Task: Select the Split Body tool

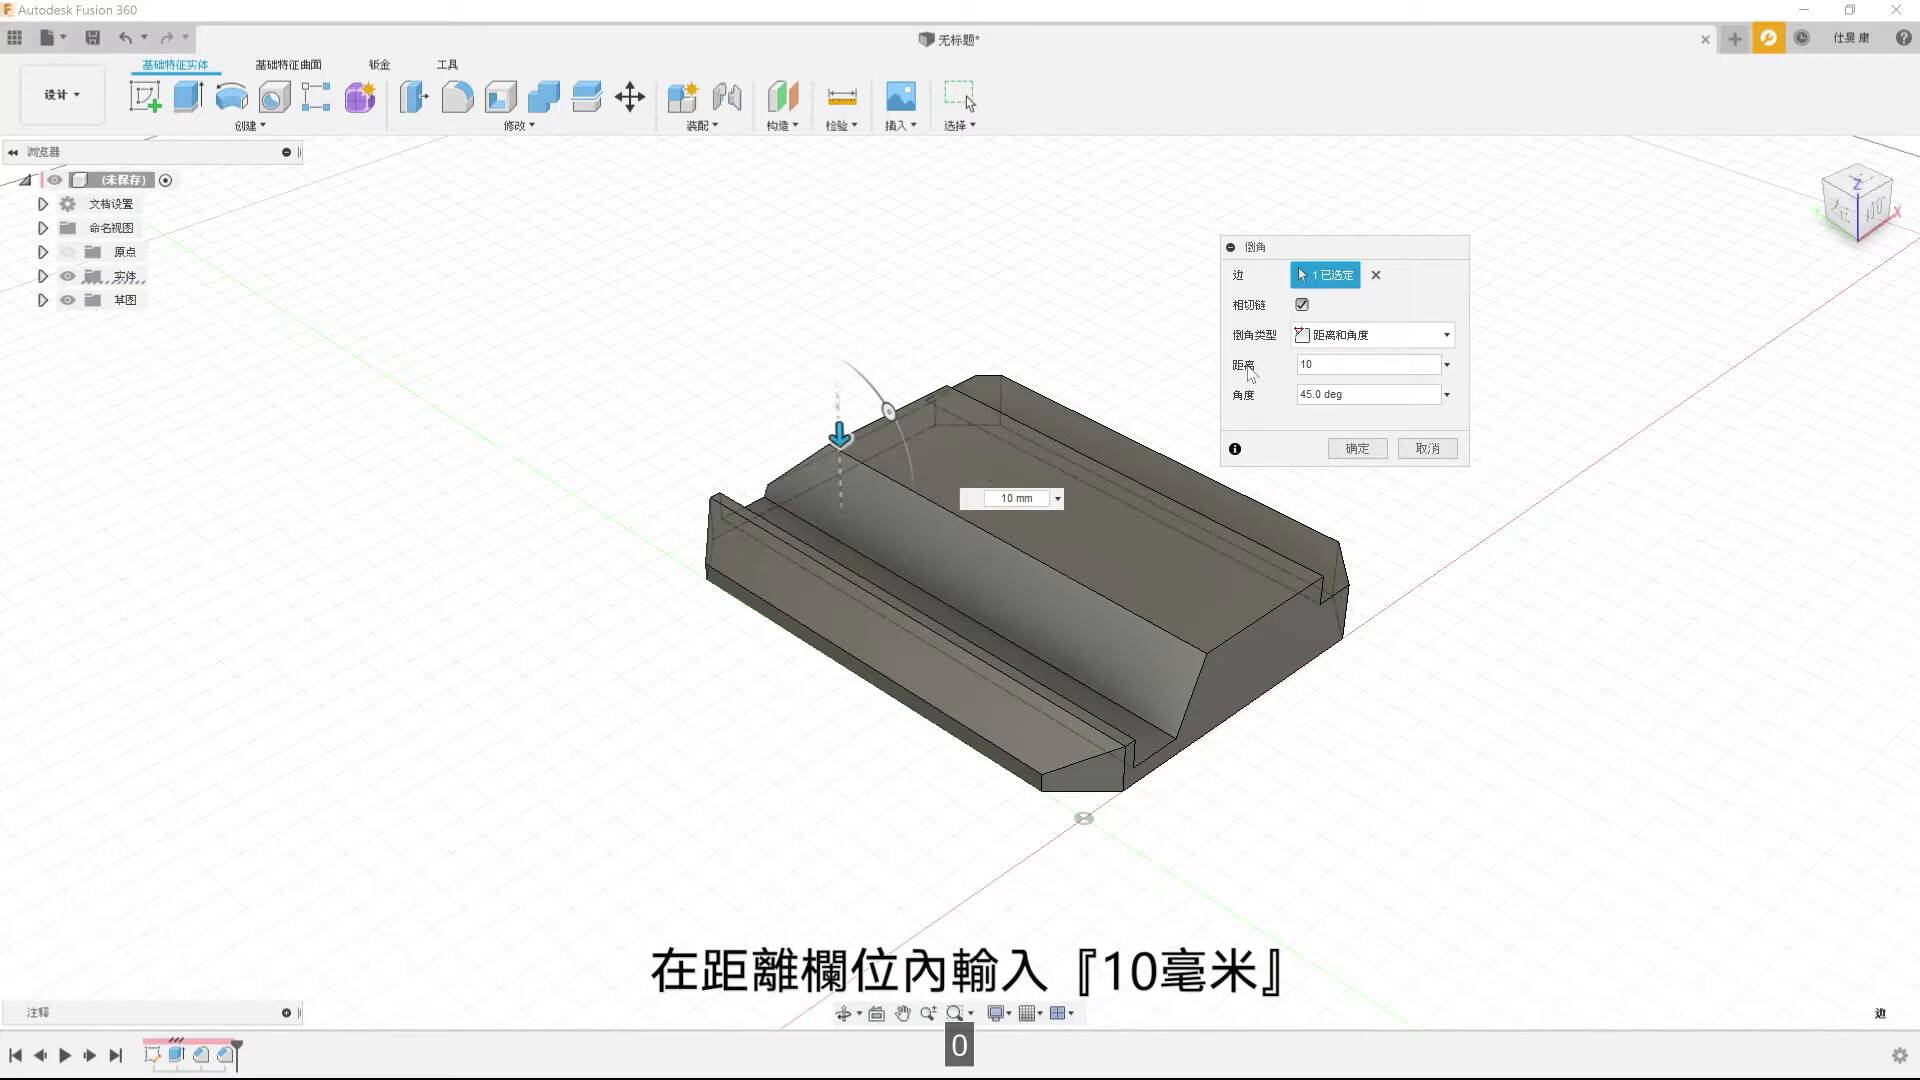Action: [x=587, y=97]
